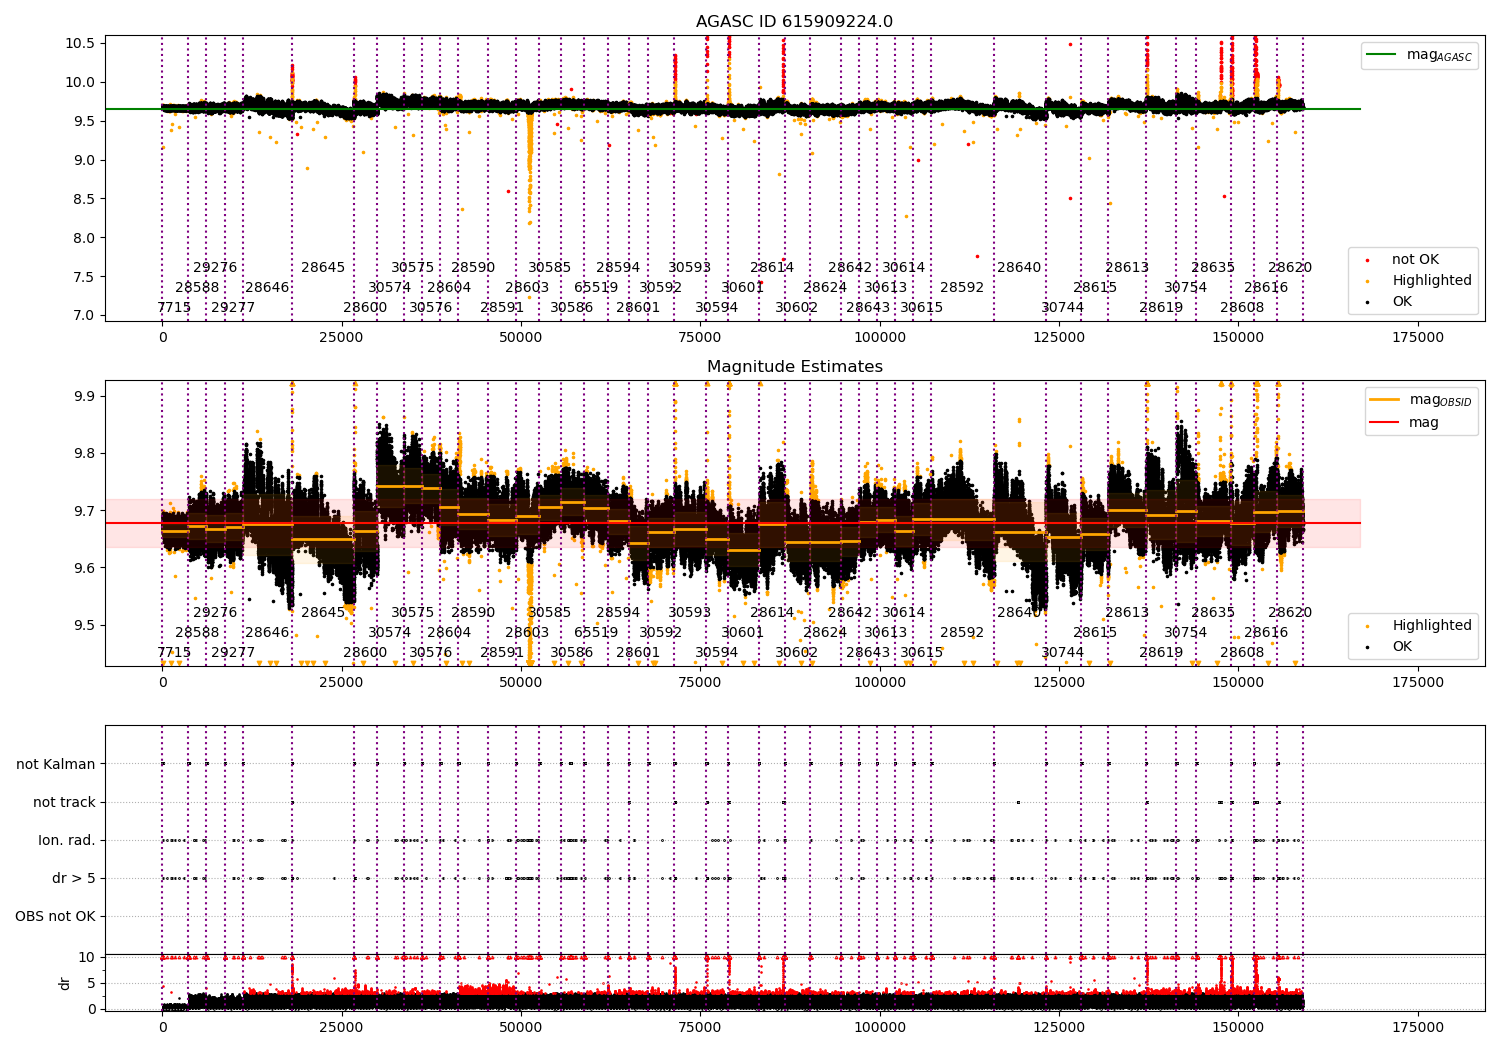Viewport: 1500px width, 1050px height.
Task: Click obsid label 28645 in top plot
Action: pyautogui.click(x=323, y=268)
